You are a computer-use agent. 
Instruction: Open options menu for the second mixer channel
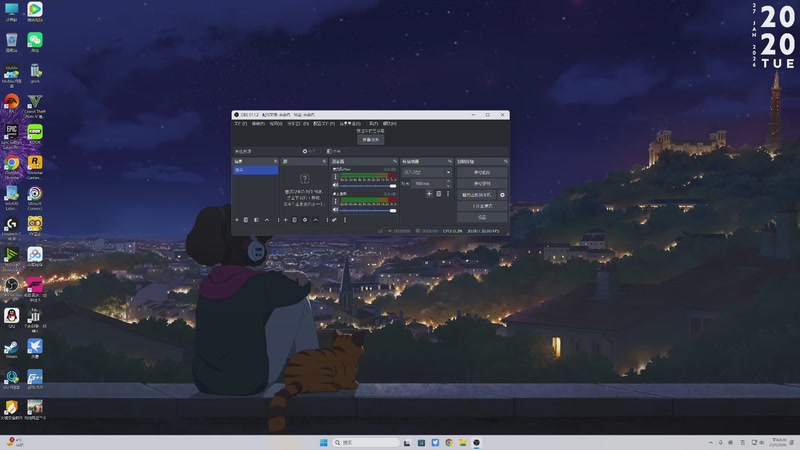(x=335, y=201)
